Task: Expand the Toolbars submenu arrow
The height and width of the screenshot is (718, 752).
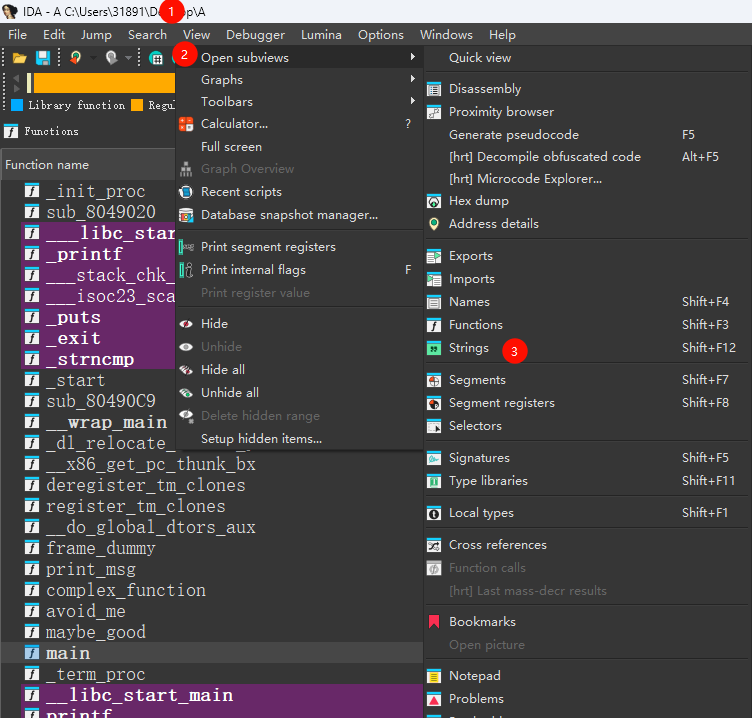Action: click(x=412, y=101)
